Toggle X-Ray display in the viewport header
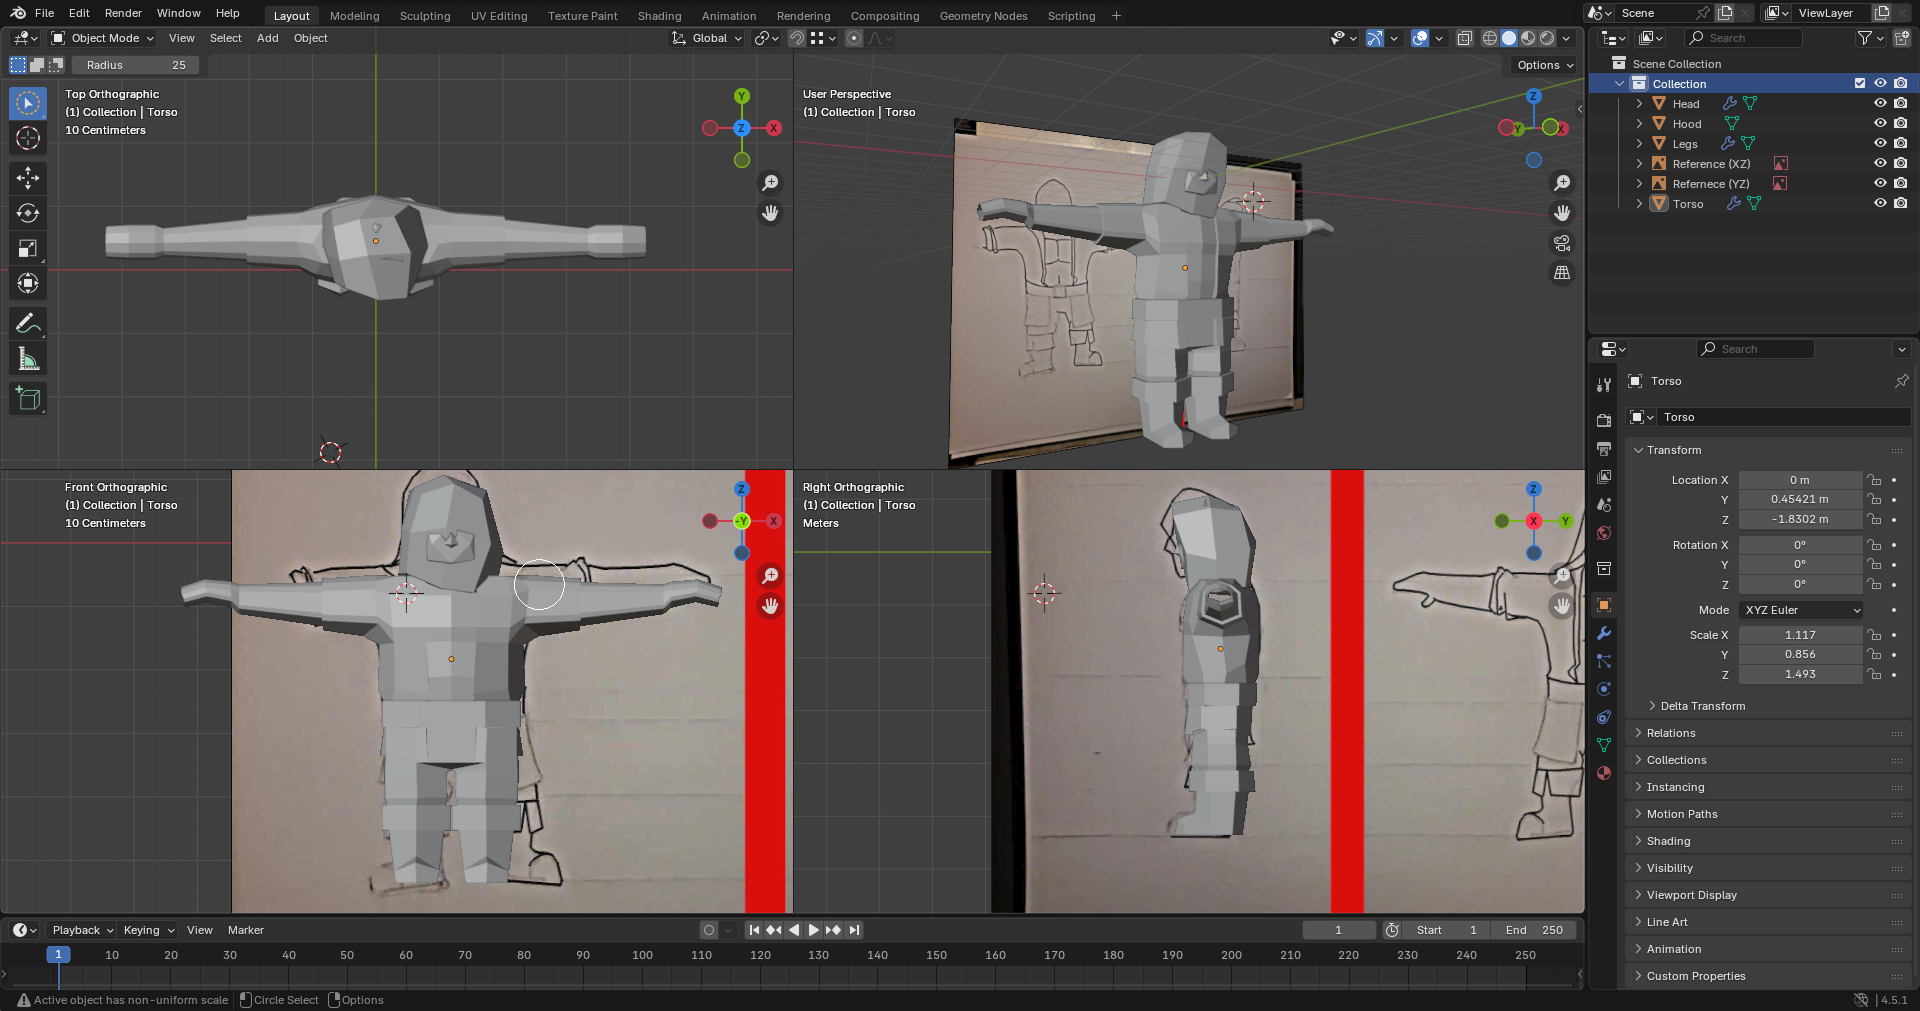Viewport: 1920px width, 1011px height. point(1464,38)
